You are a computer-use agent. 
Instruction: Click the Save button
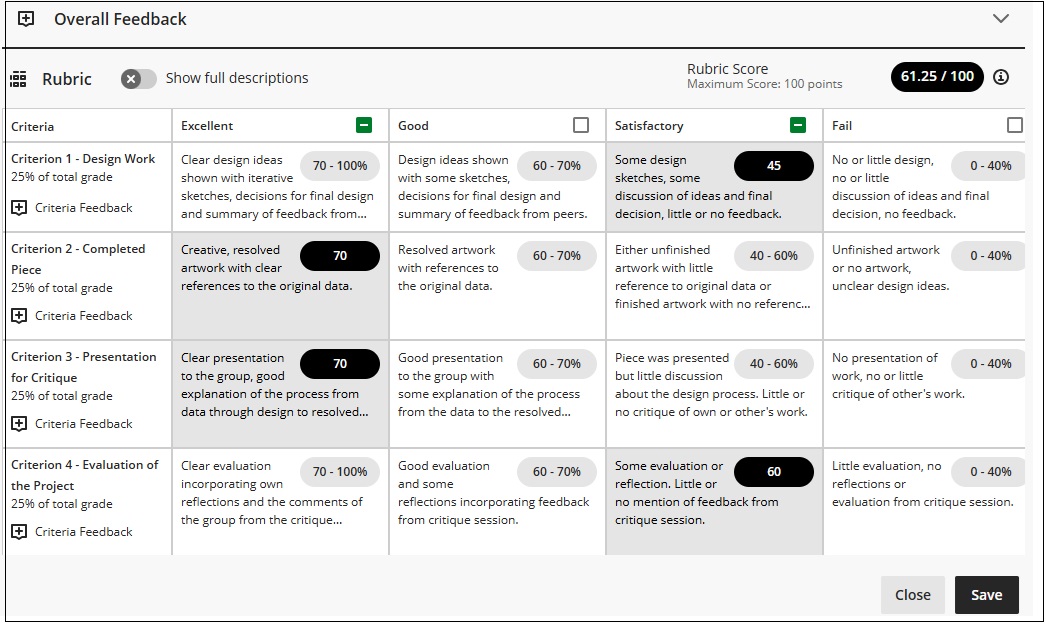tap(987, 594)
